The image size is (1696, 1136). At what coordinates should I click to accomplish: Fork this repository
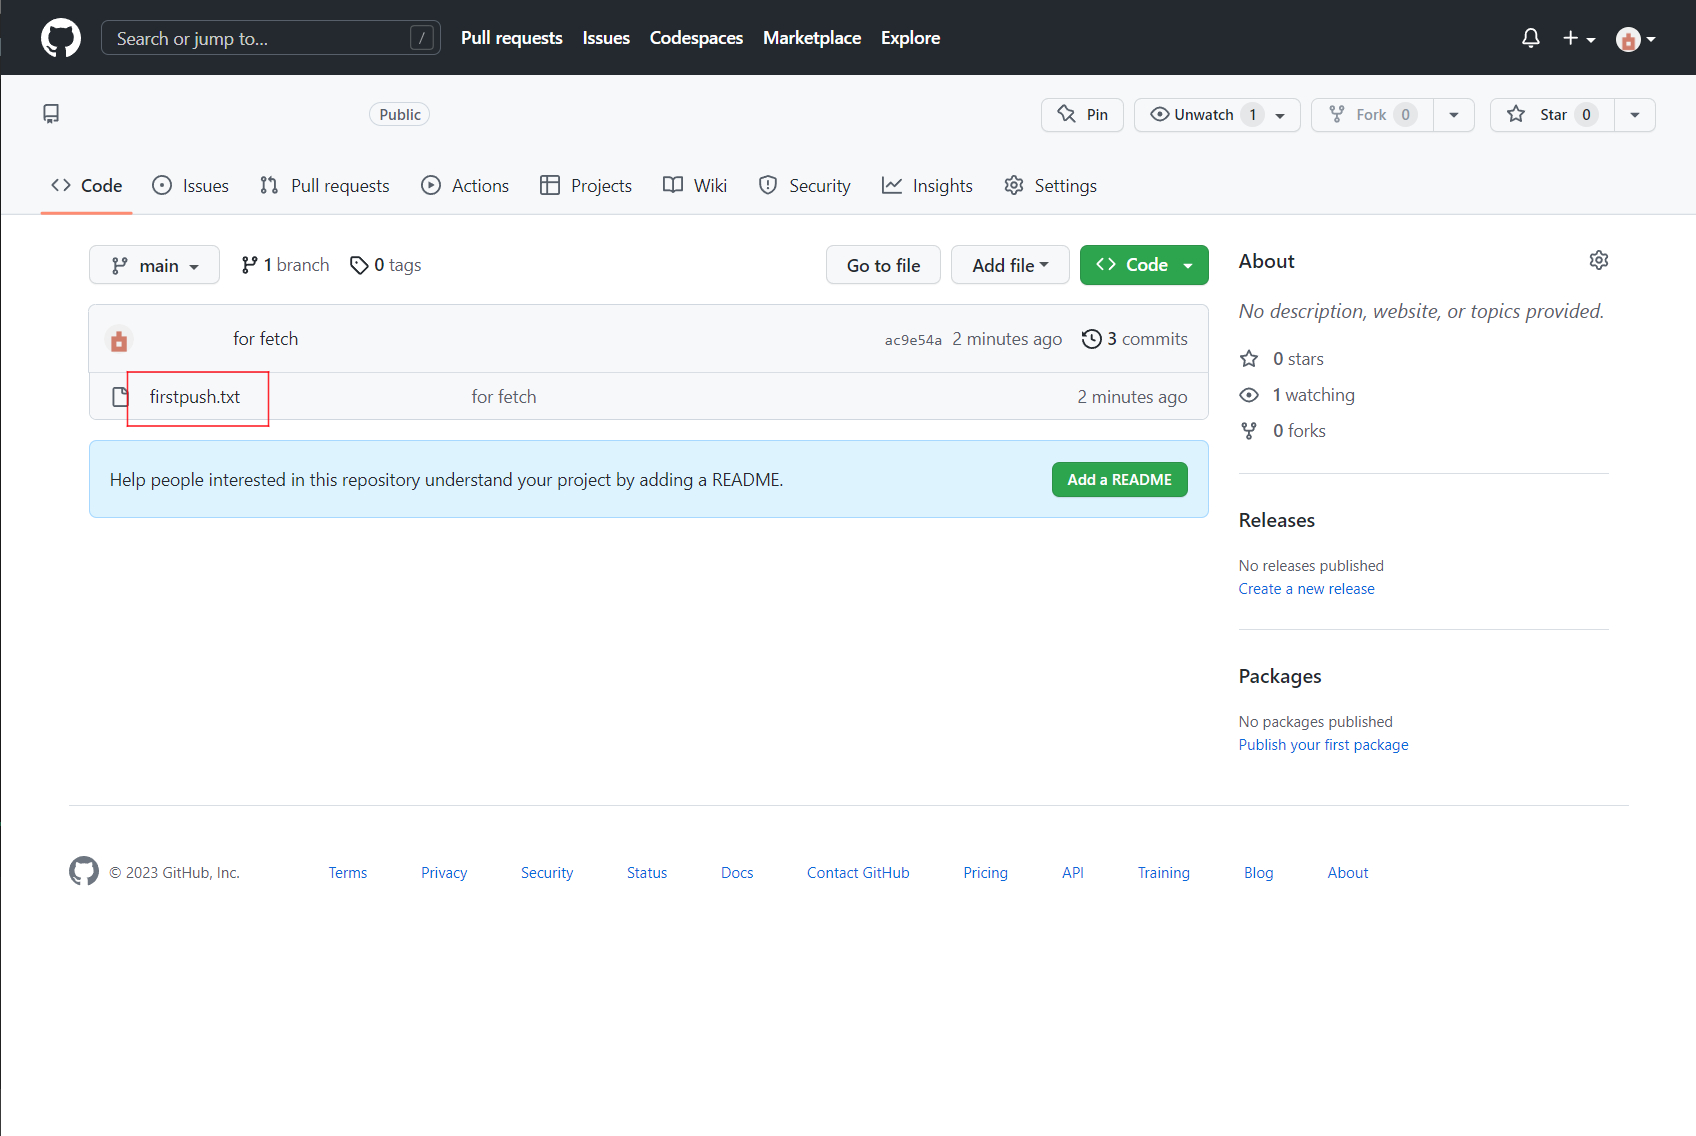tap(1372, 115)
